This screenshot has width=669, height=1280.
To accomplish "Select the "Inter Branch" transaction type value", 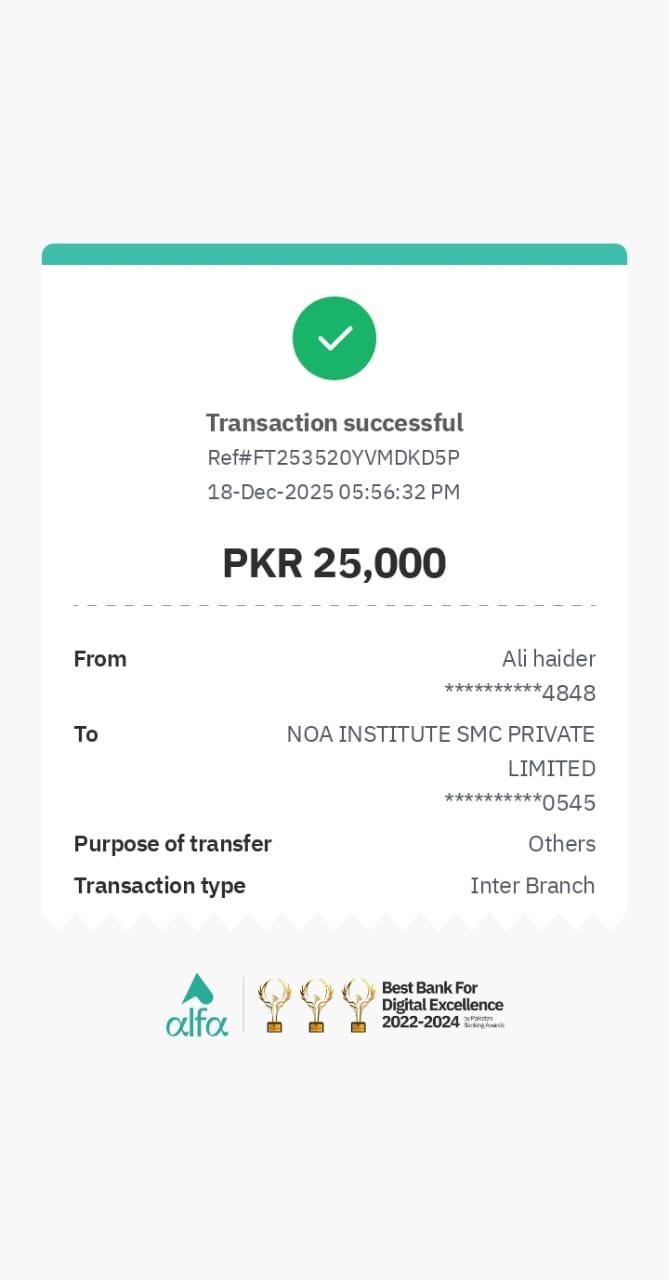I will click(x=532, y=886).
